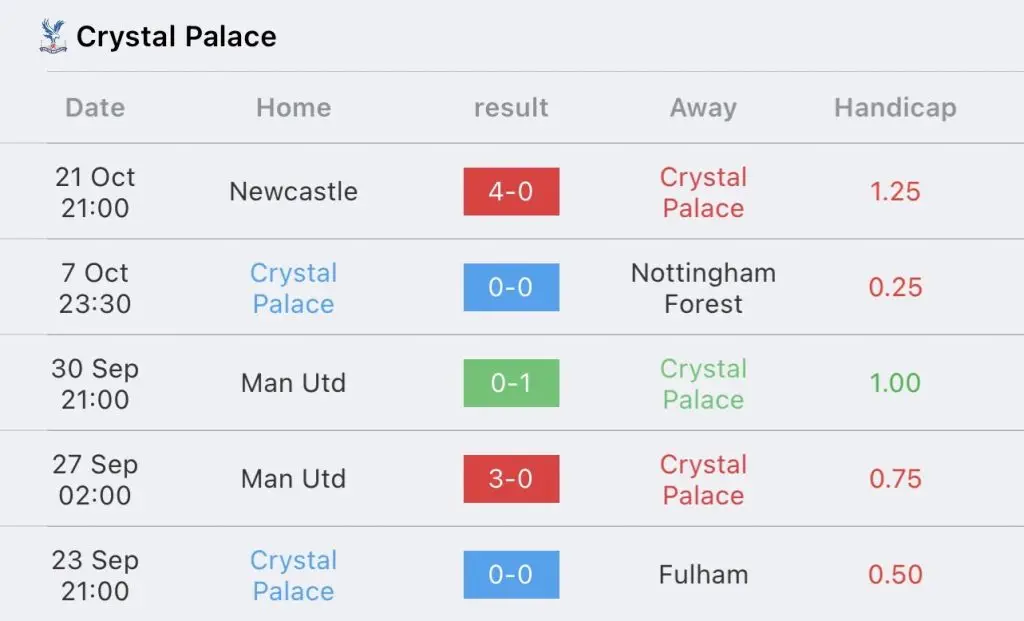Viewport: 1024px width, 621px height.
Task: Open the 0-0 result versus Fulham
Action: click(x=511, y=575)
